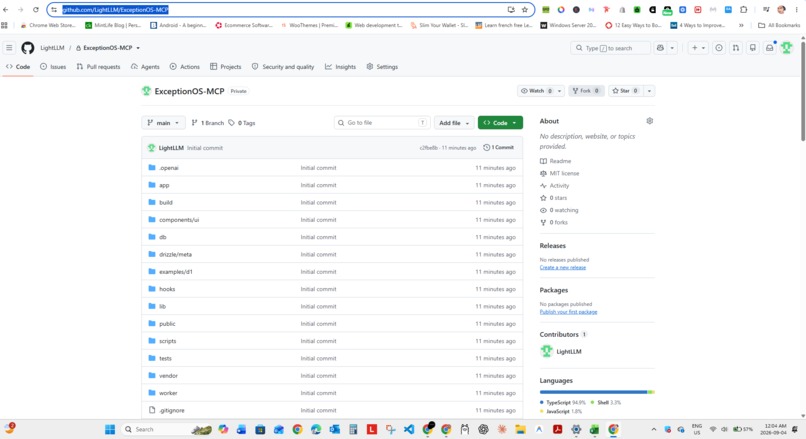Viewport: 806px width, 439px height.
Task: Open the Settings tab
Action: click(x=382, y=67)
